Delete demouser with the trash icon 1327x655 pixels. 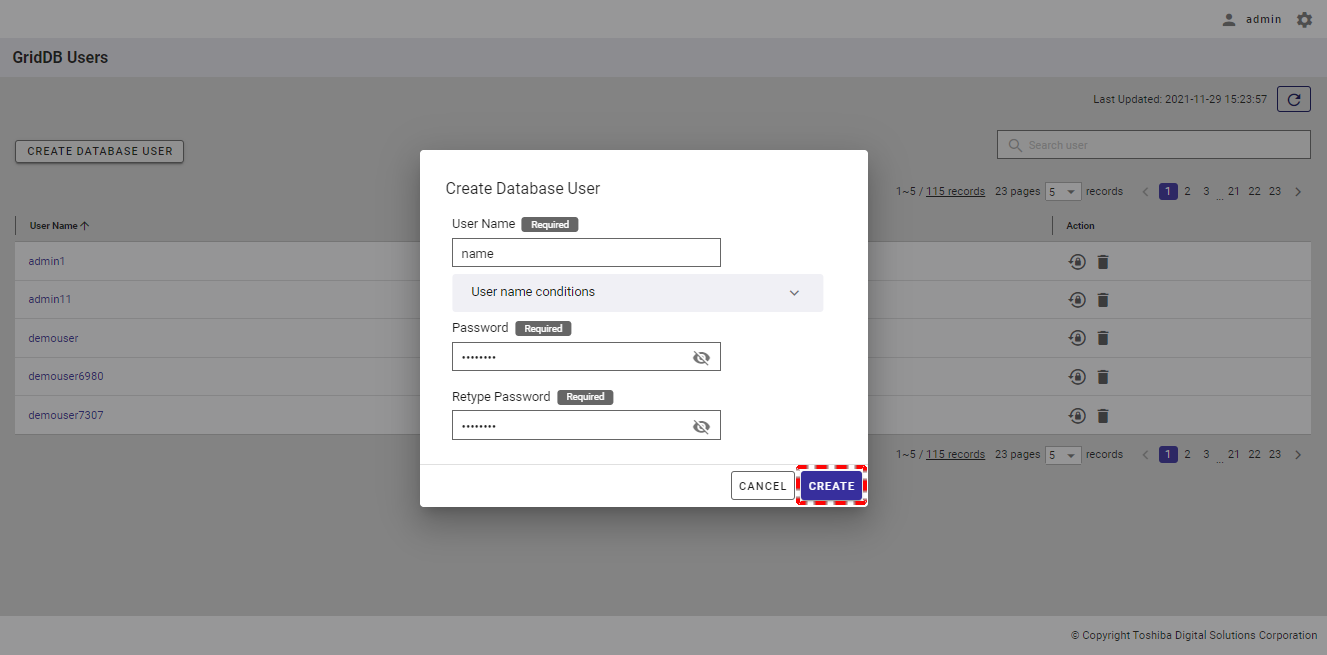point(1103,338)
